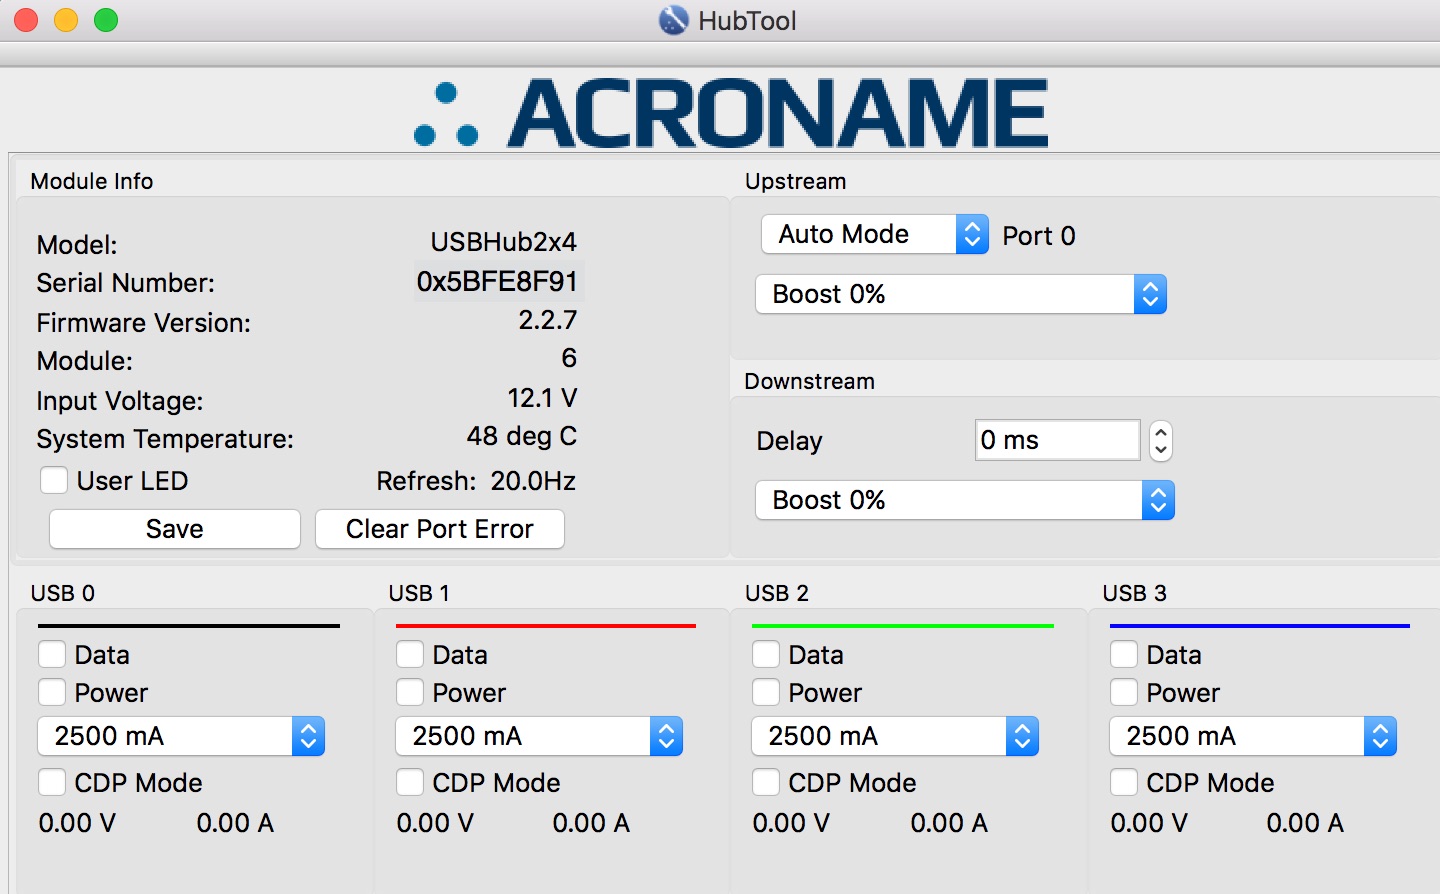The height and width of the screenshot is (894, 1440).
Task: Enable Data on USB 0
Action: coord(52,655)
